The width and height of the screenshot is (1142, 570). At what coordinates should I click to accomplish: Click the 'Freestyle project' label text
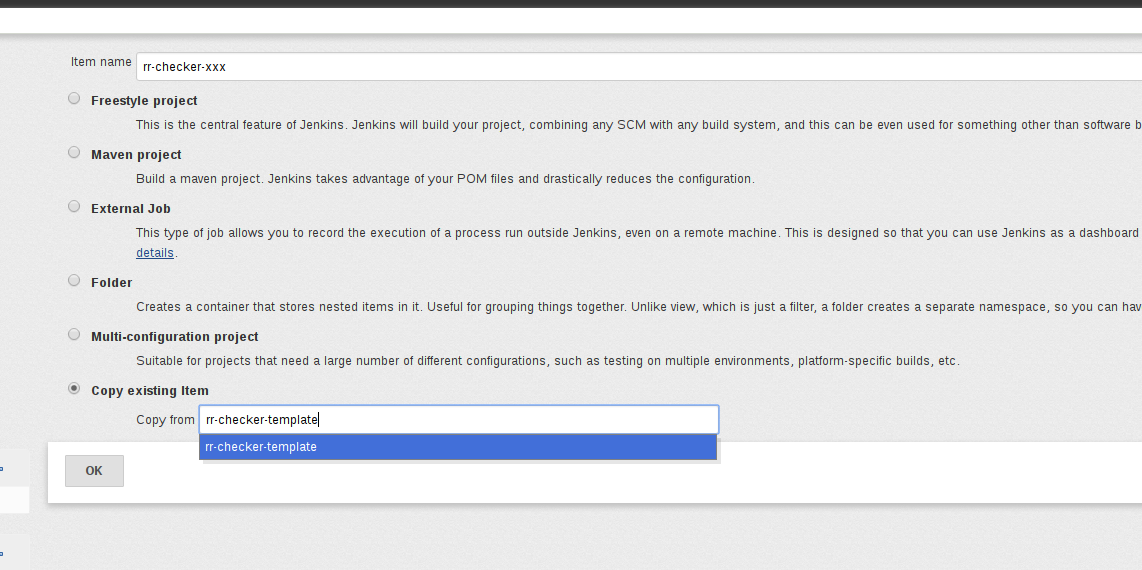[x=144, y=101]
